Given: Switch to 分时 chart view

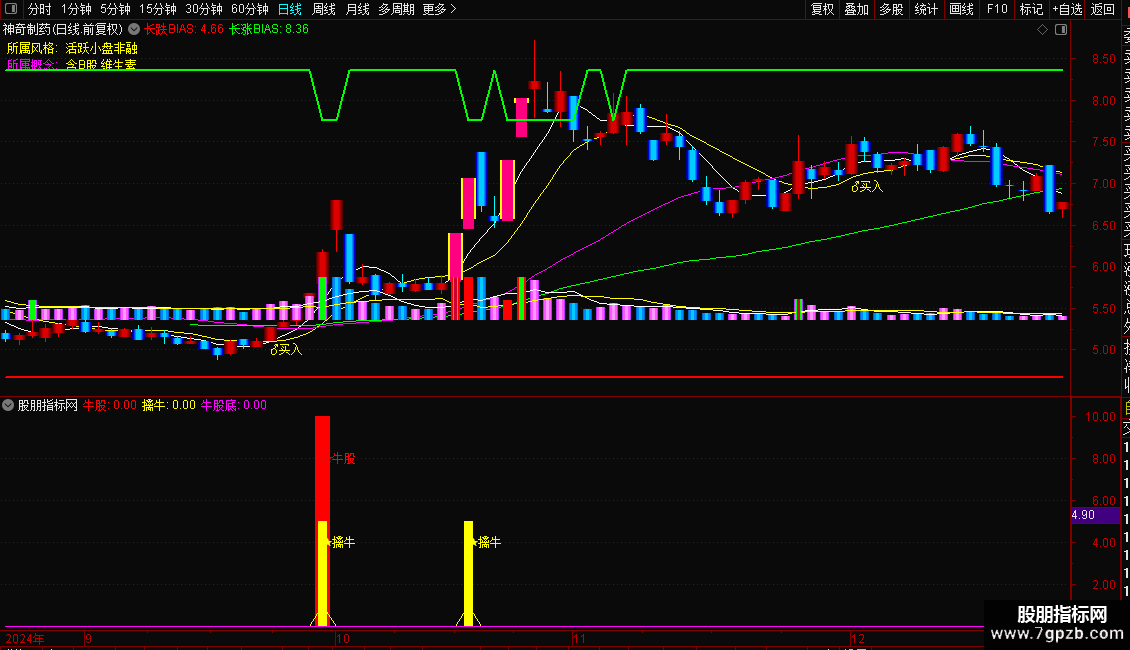Looking at the screenshot, I should 40,9.
